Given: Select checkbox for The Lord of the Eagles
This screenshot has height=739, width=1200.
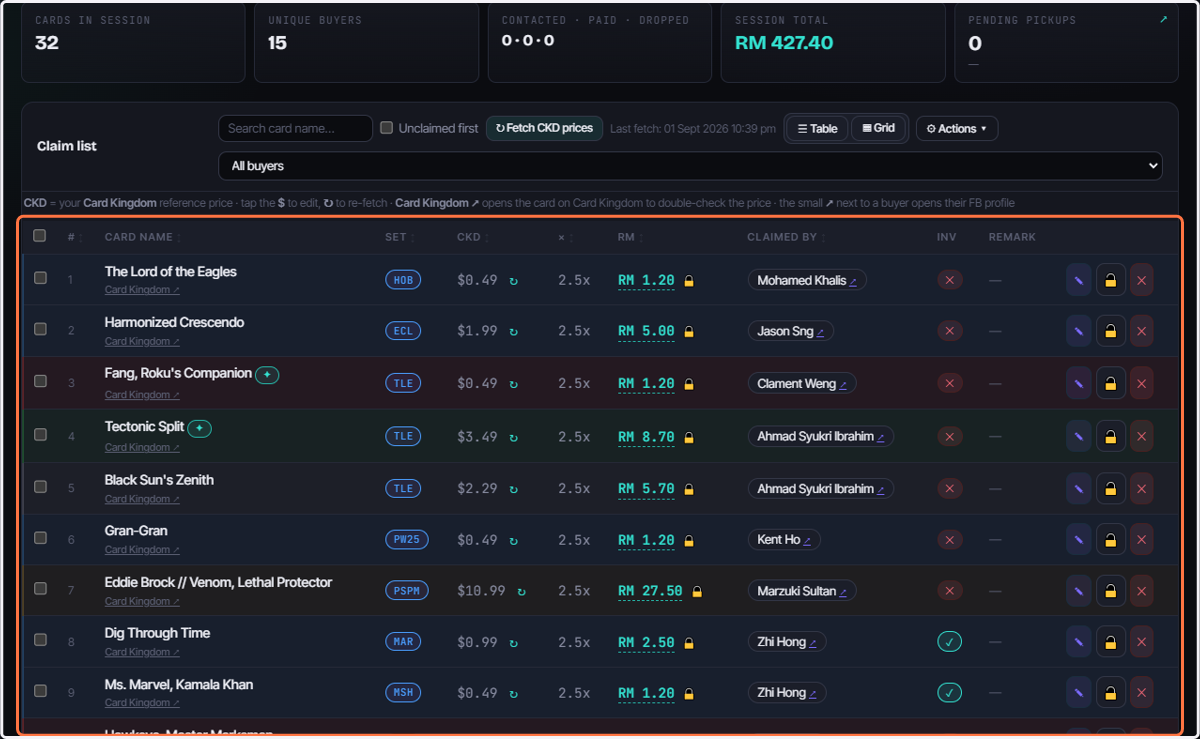Looking at the screenshot, I should tap(40, 278).
